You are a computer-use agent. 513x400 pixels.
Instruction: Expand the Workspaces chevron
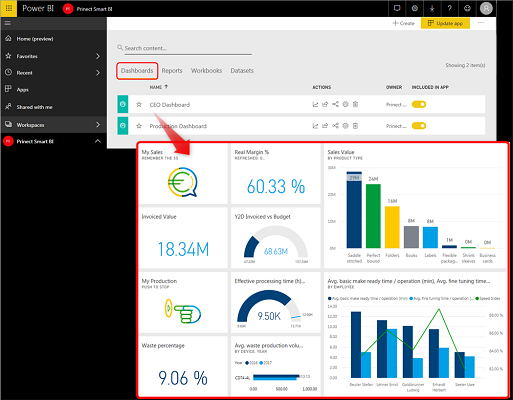pos(98,125)
